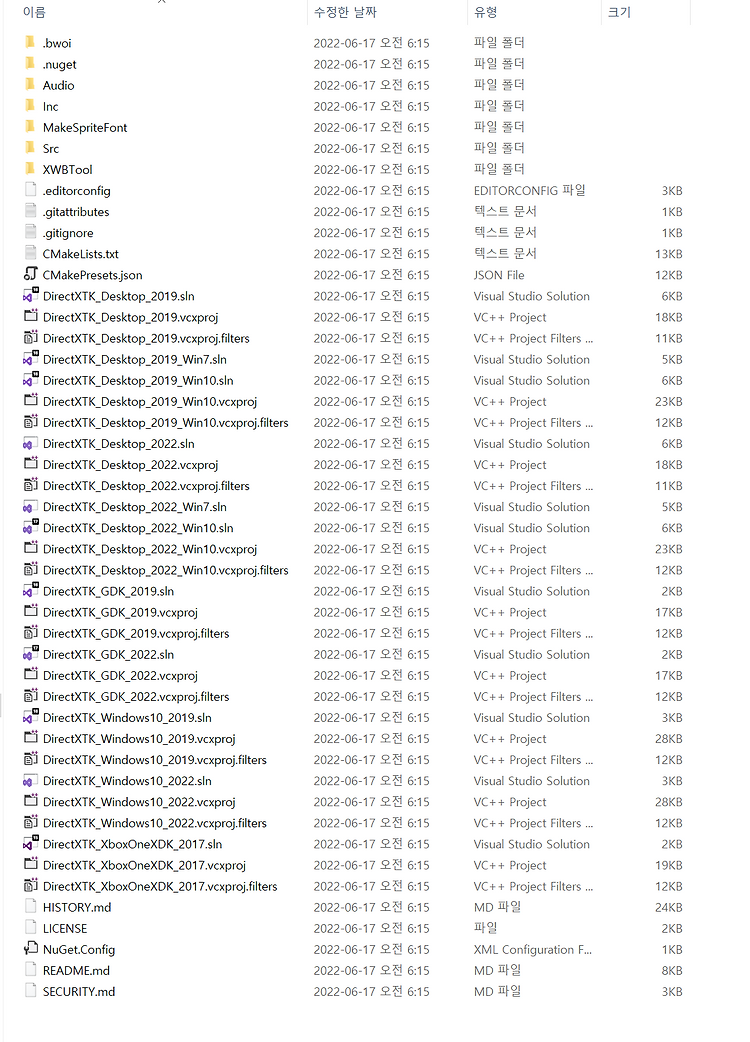Select the Inc folder icon
Screen dimensions: 750x1042
click(30, 106)
